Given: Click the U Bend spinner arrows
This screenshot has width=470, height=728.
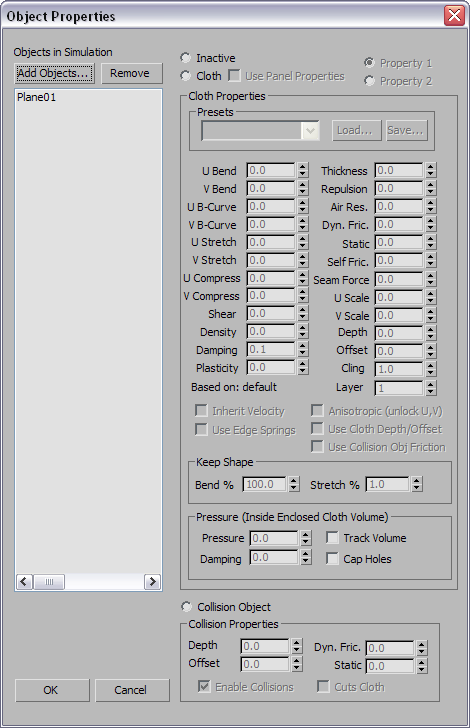Looking at the screenshot, I should (303, 170).
